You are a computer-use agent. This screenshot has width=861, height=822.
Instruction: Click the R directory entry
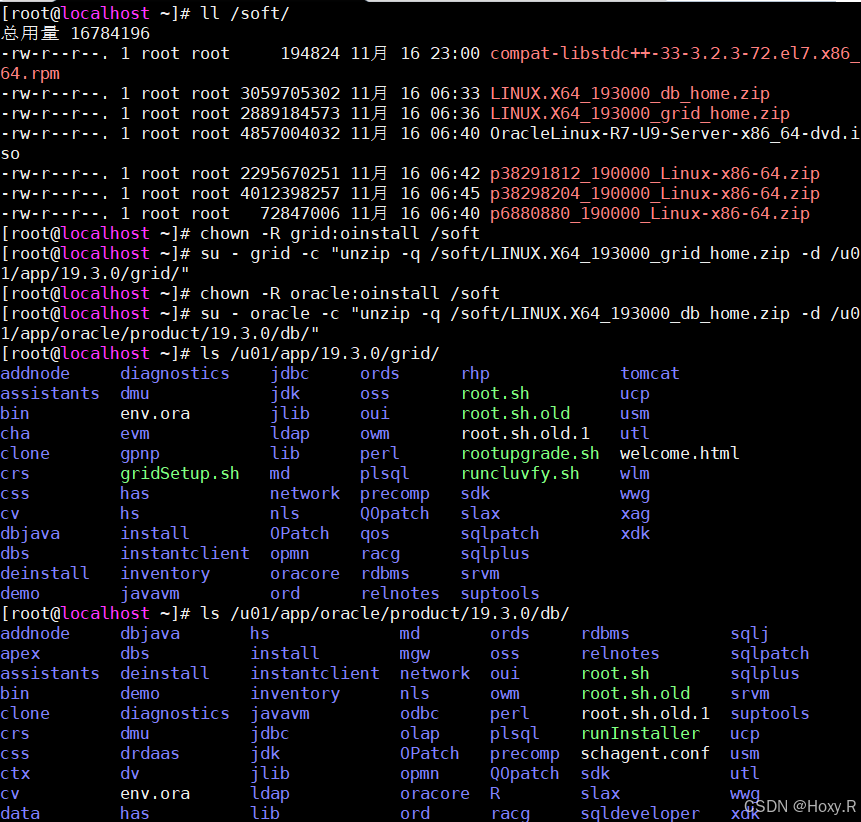[495, 793]
